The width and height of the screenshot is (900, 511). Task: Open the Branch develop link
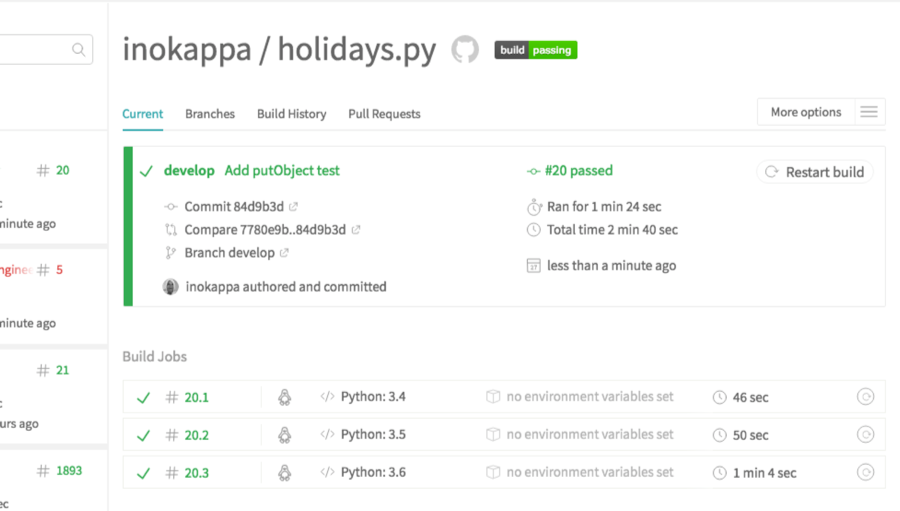[x=230, y=253]
